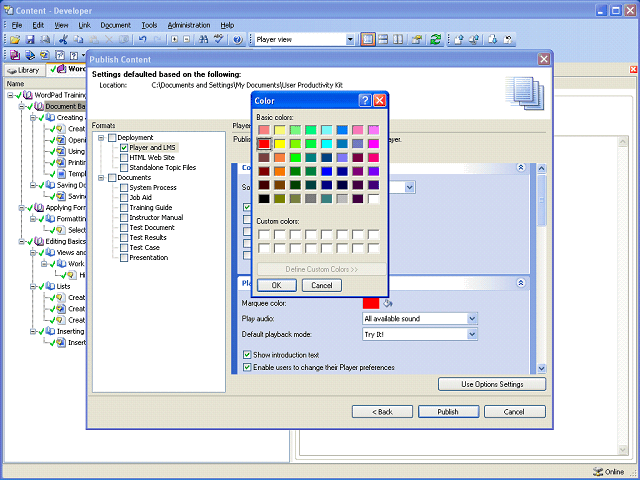Collapse the Deployment tree node
Screen dimensions: 640x480
pyautogui.click(x=101, y=138)
